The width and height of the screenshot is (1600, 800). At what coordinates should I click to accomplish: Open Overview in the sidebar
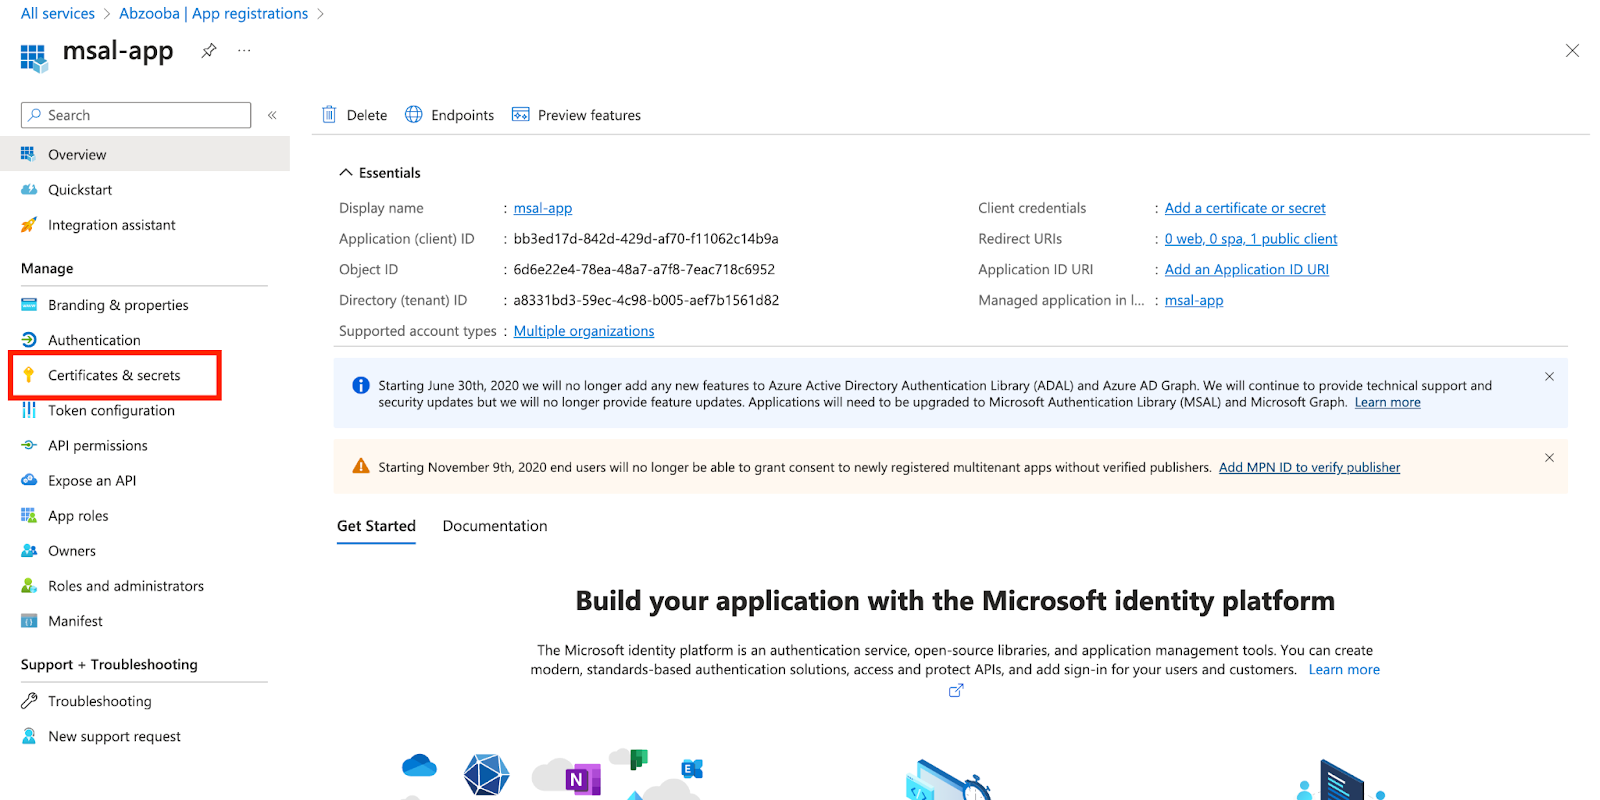pos(145,154)
